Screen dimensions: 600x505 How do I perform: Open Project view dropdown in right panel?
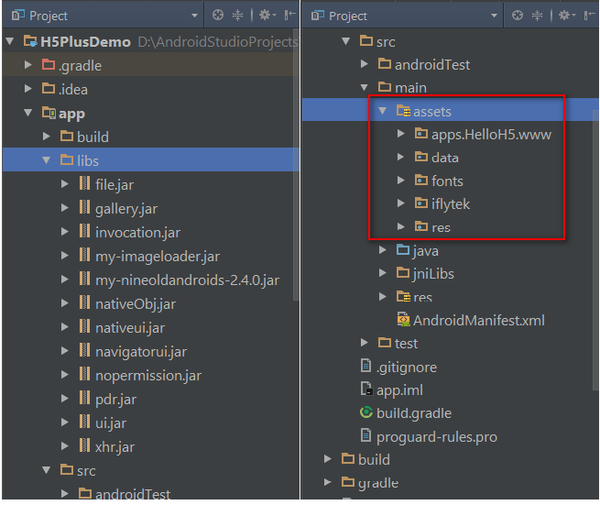pos(494,16)
